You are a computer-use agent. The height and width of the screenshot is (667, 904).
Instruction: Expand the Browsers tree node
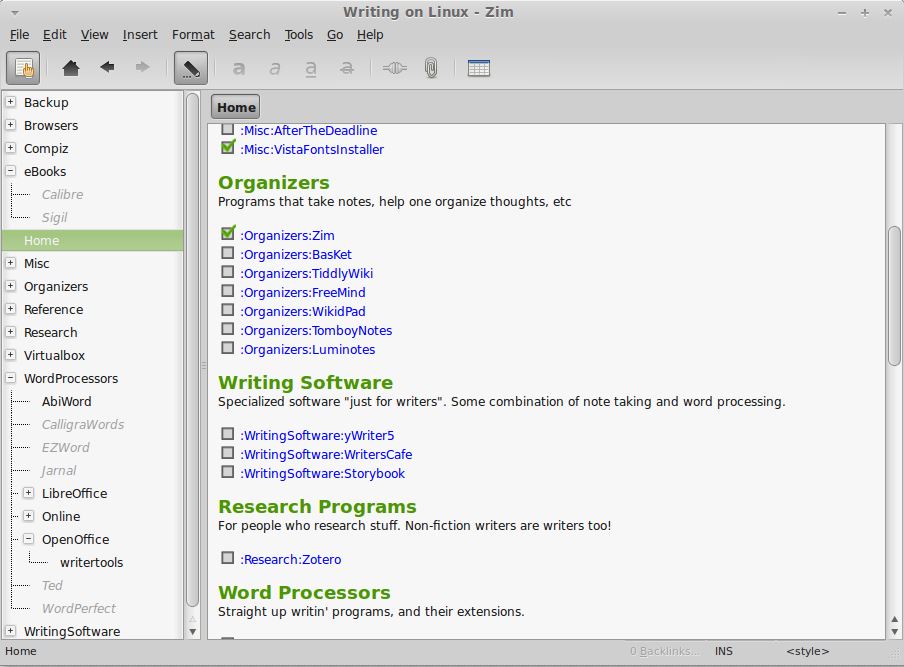[10, 125]
